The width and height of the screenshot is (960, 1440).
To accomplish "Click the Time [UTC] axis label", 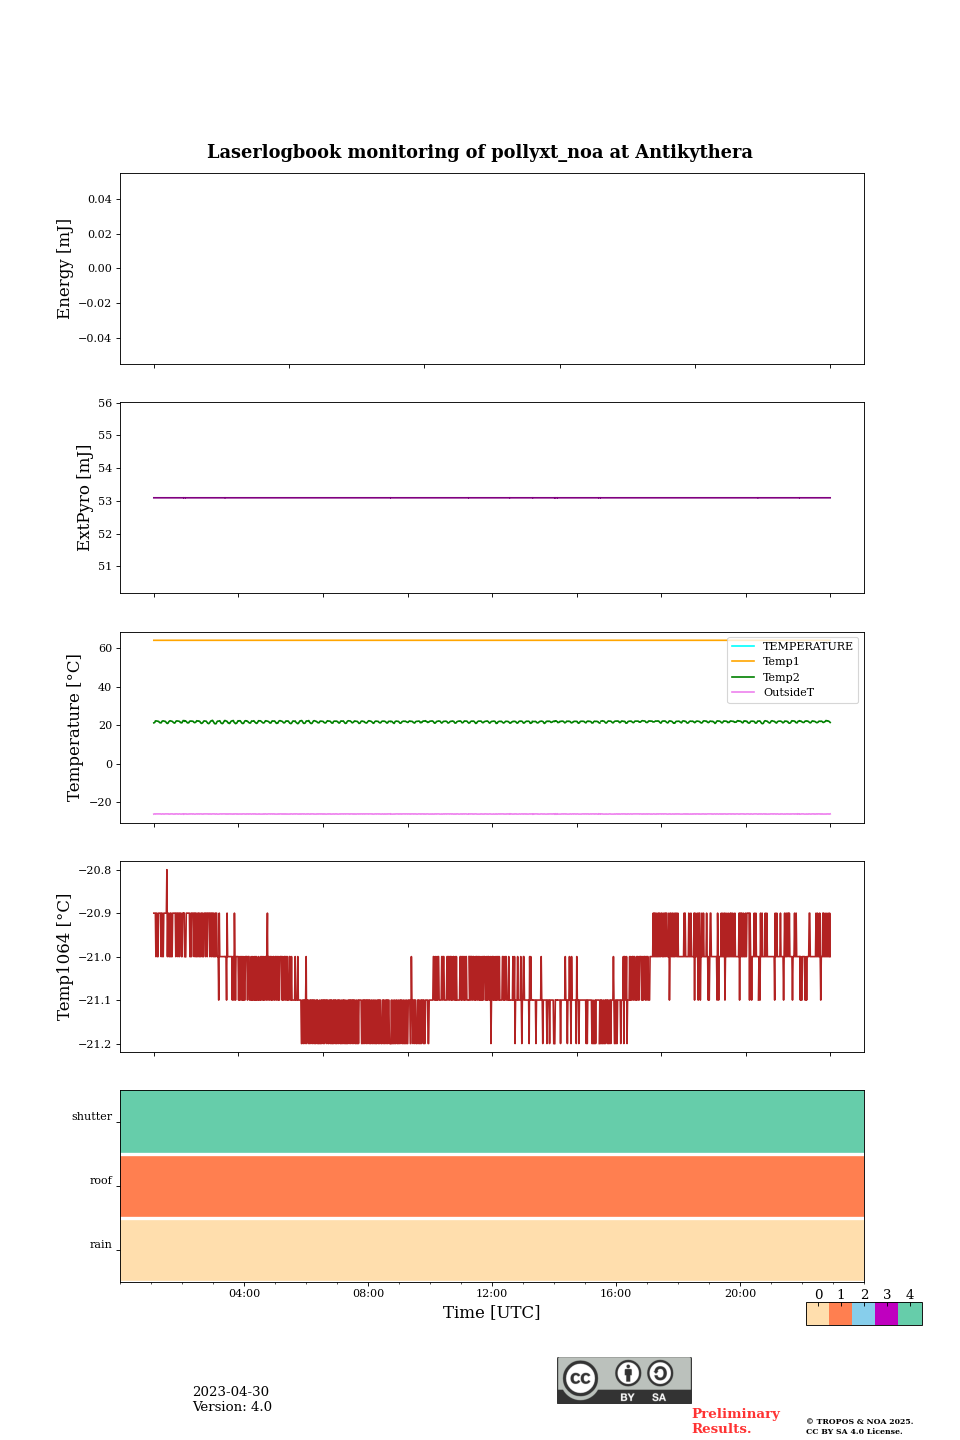I will tap(492, 1313).
